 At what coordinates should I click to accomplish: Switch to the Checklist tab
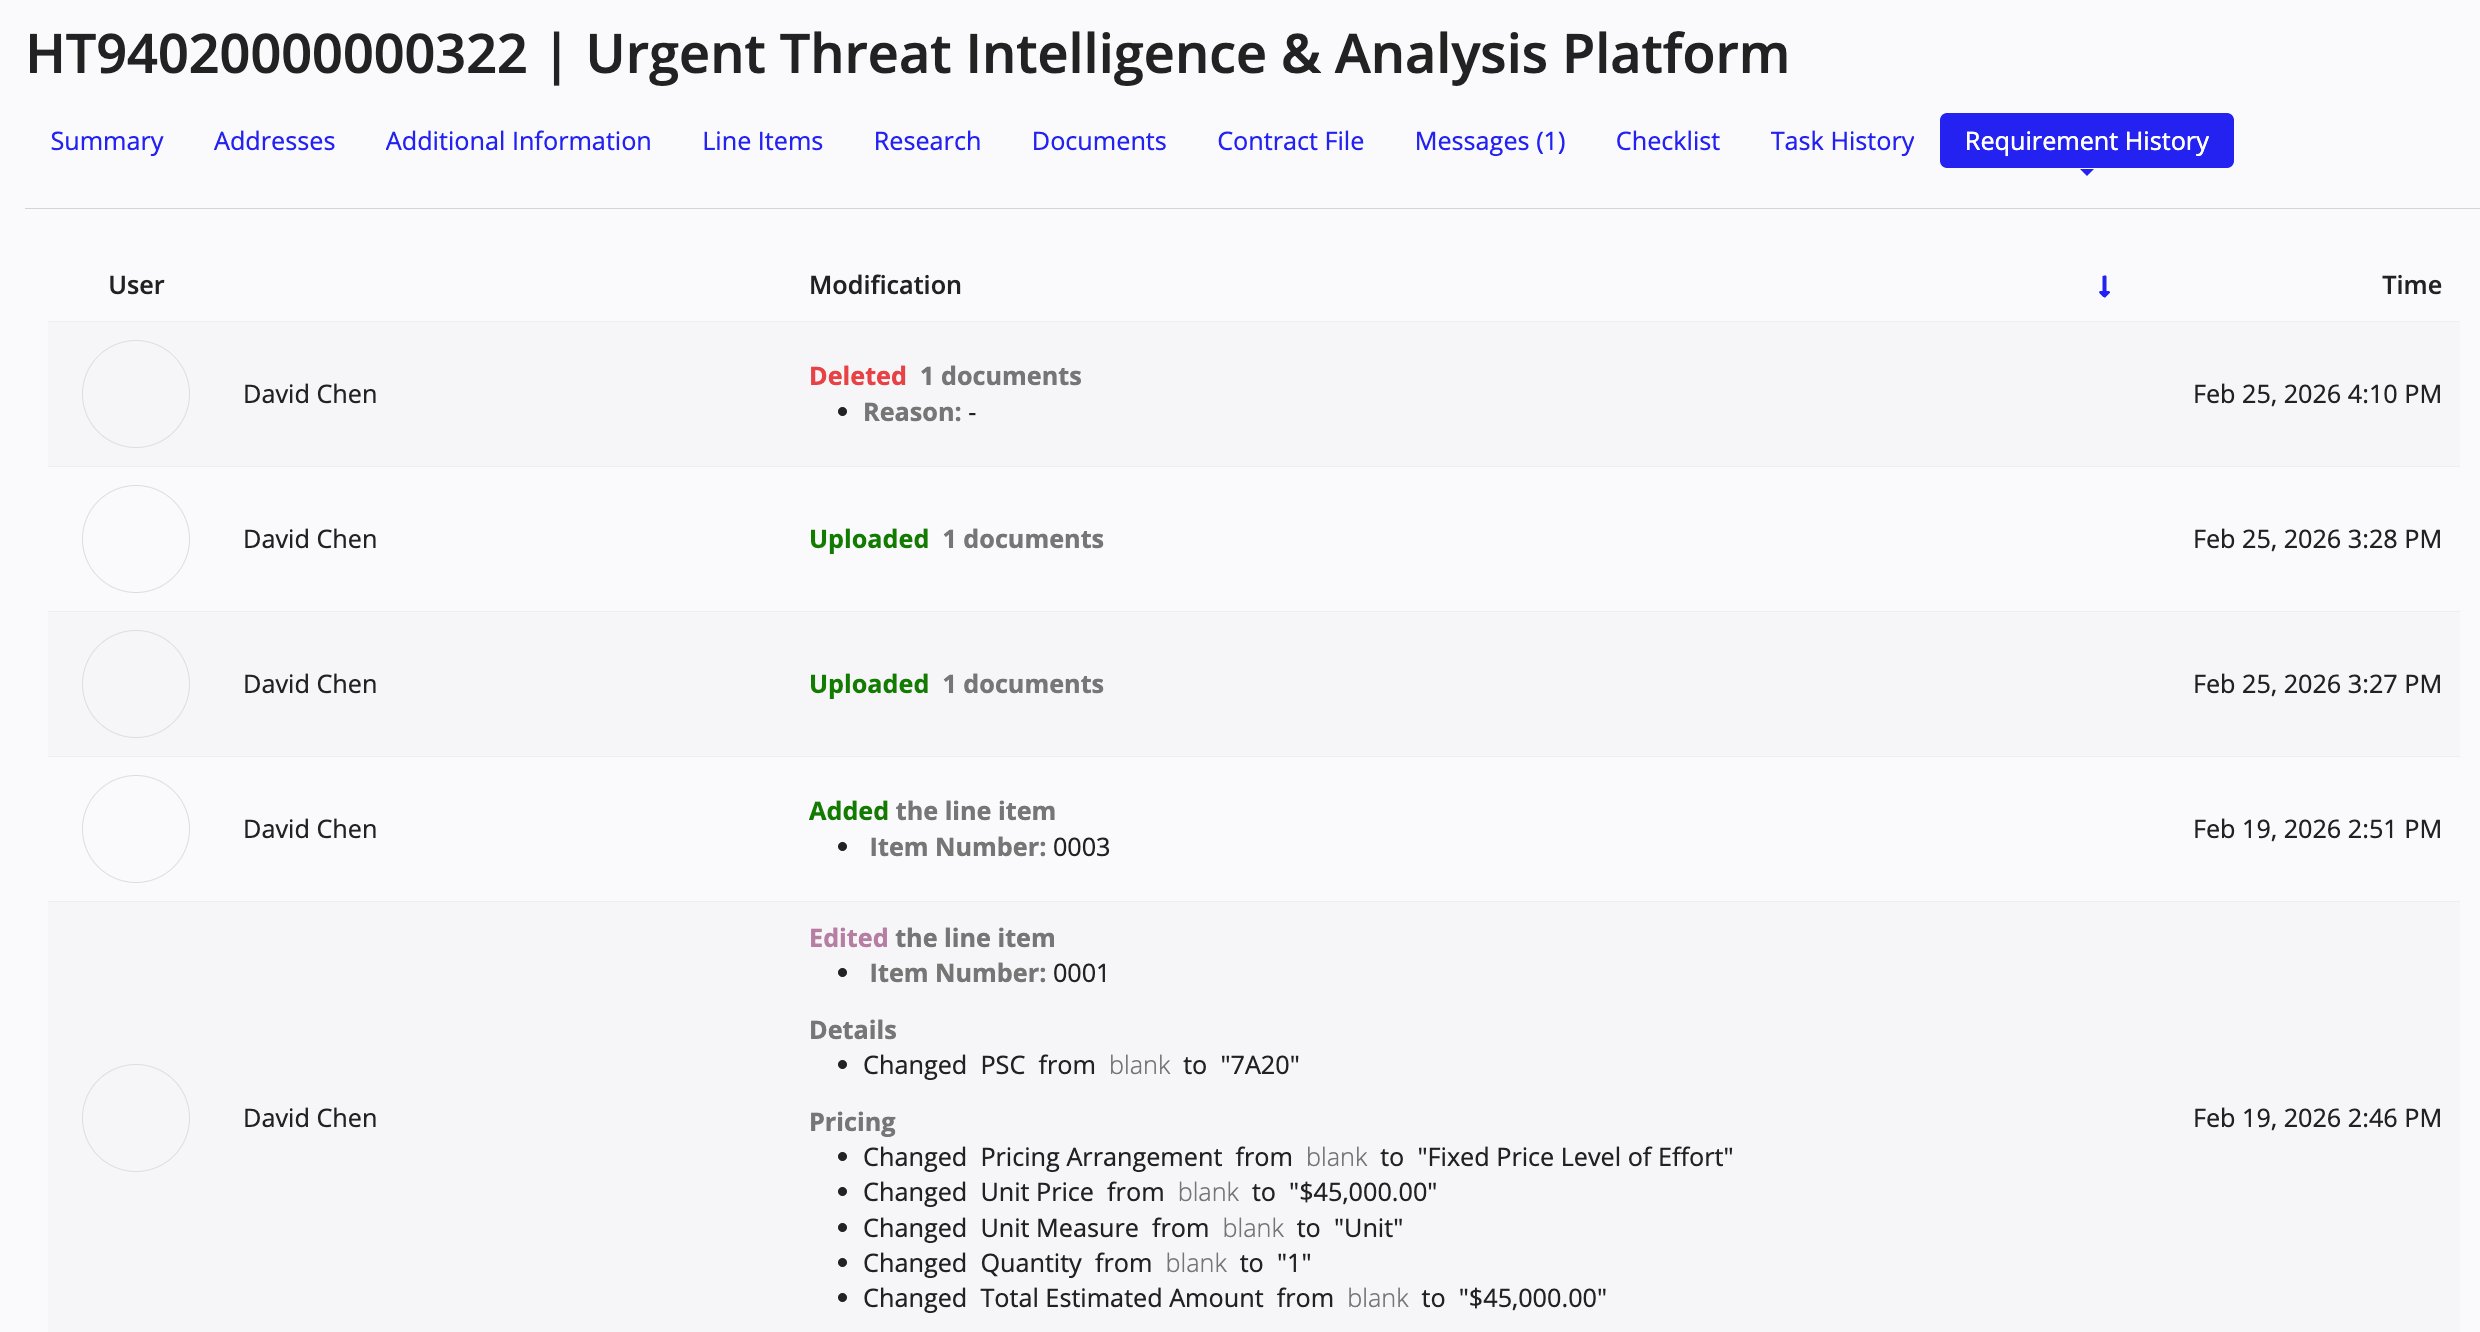[1668, 141]
